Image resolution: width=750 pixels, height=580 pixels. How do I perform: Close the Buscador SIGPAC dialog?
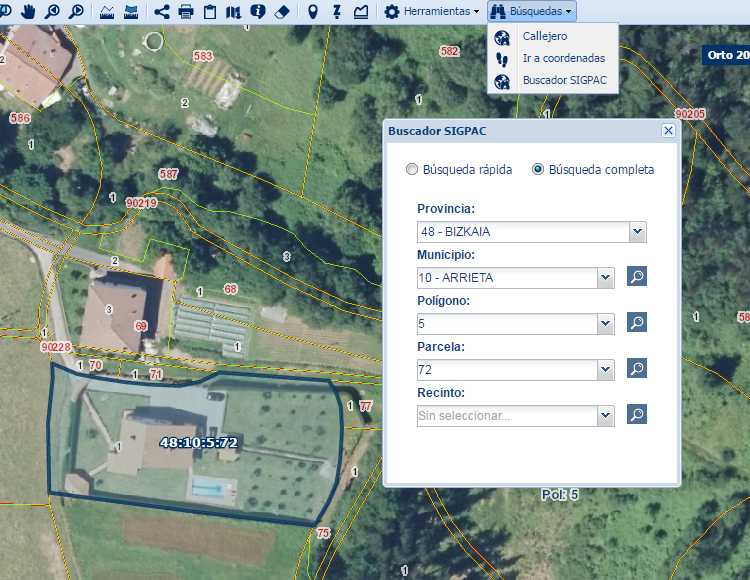click(668, 131)
